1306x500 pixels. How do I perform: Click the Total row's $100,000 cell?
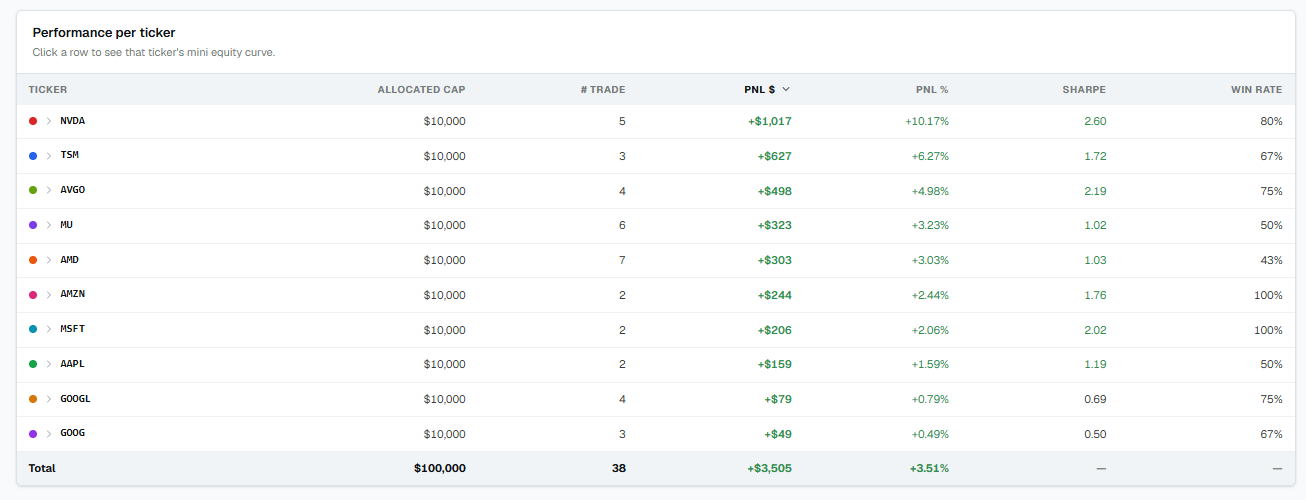(x=439, y=468)
